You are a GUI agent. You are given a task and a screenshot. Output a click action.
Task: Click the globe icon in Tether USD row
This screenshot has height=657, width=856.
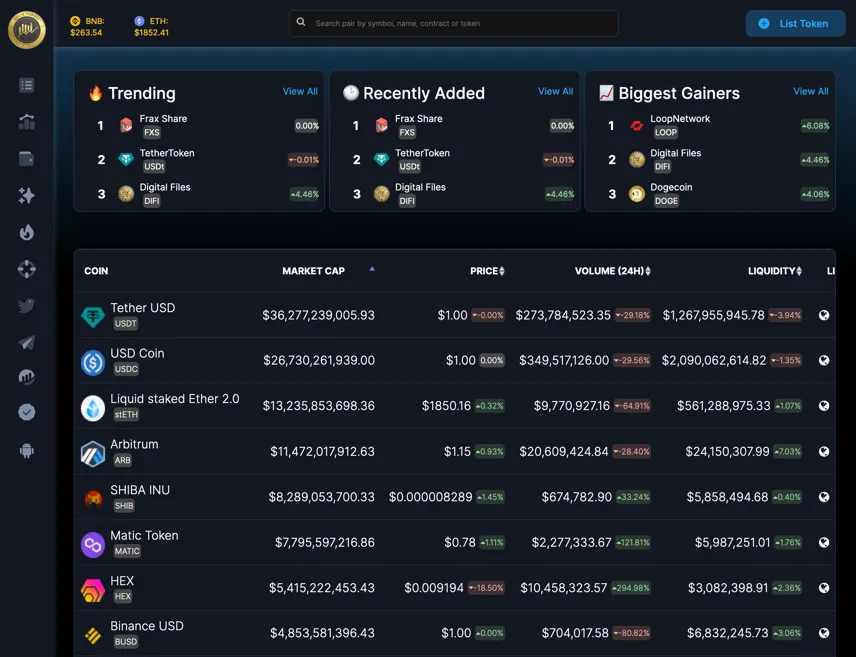point(824,315)
